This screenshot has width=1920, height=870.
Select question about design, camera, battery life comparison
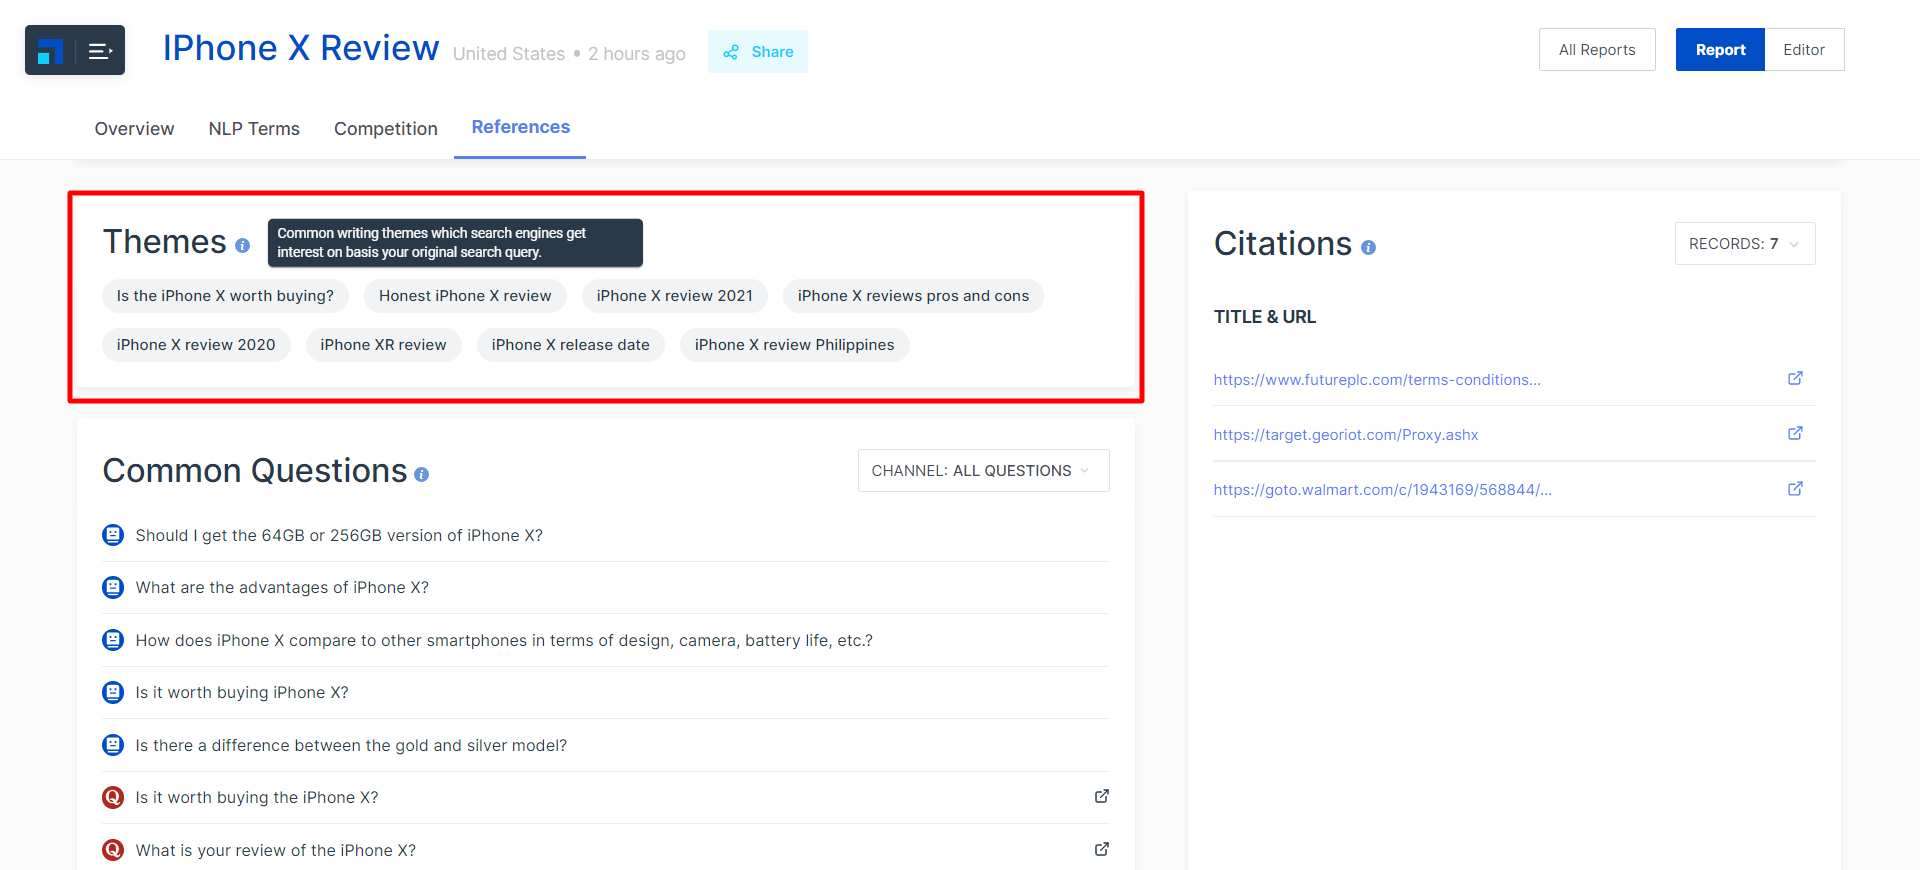pos(504,641)
